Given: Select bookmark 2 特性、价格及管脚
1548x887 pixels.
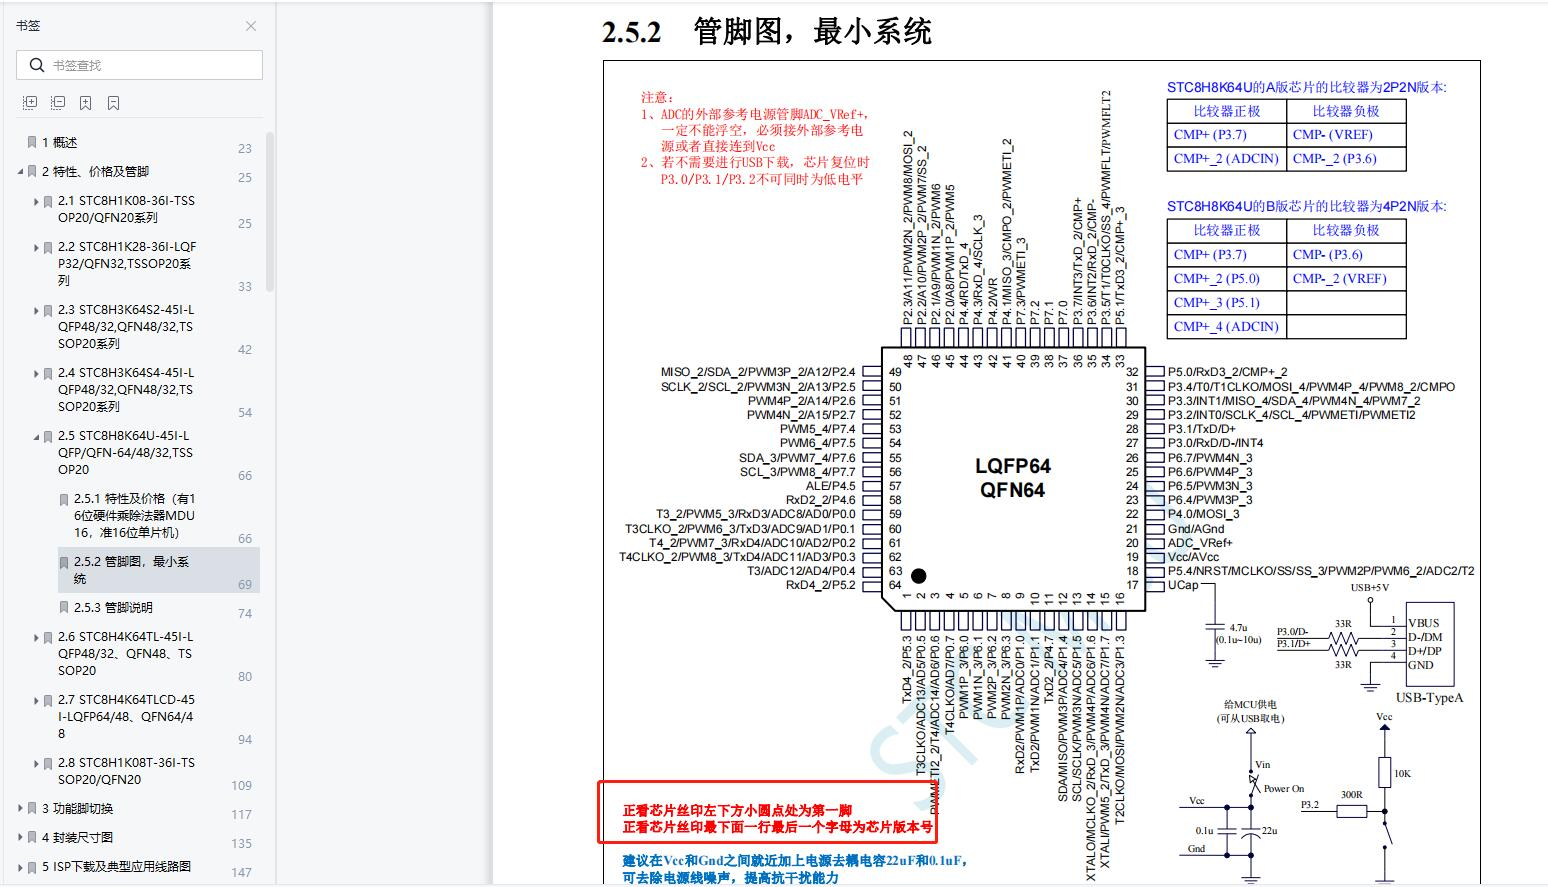Looking at the screenshot, I should [x=95, y=172].
